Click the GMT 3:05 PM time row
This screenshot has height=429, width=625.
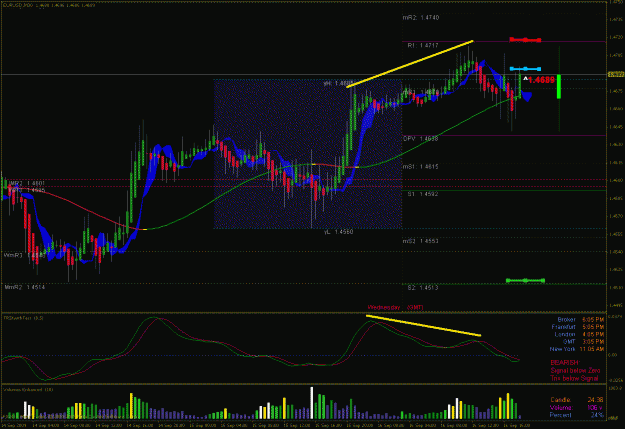click(x=582, y=342)
